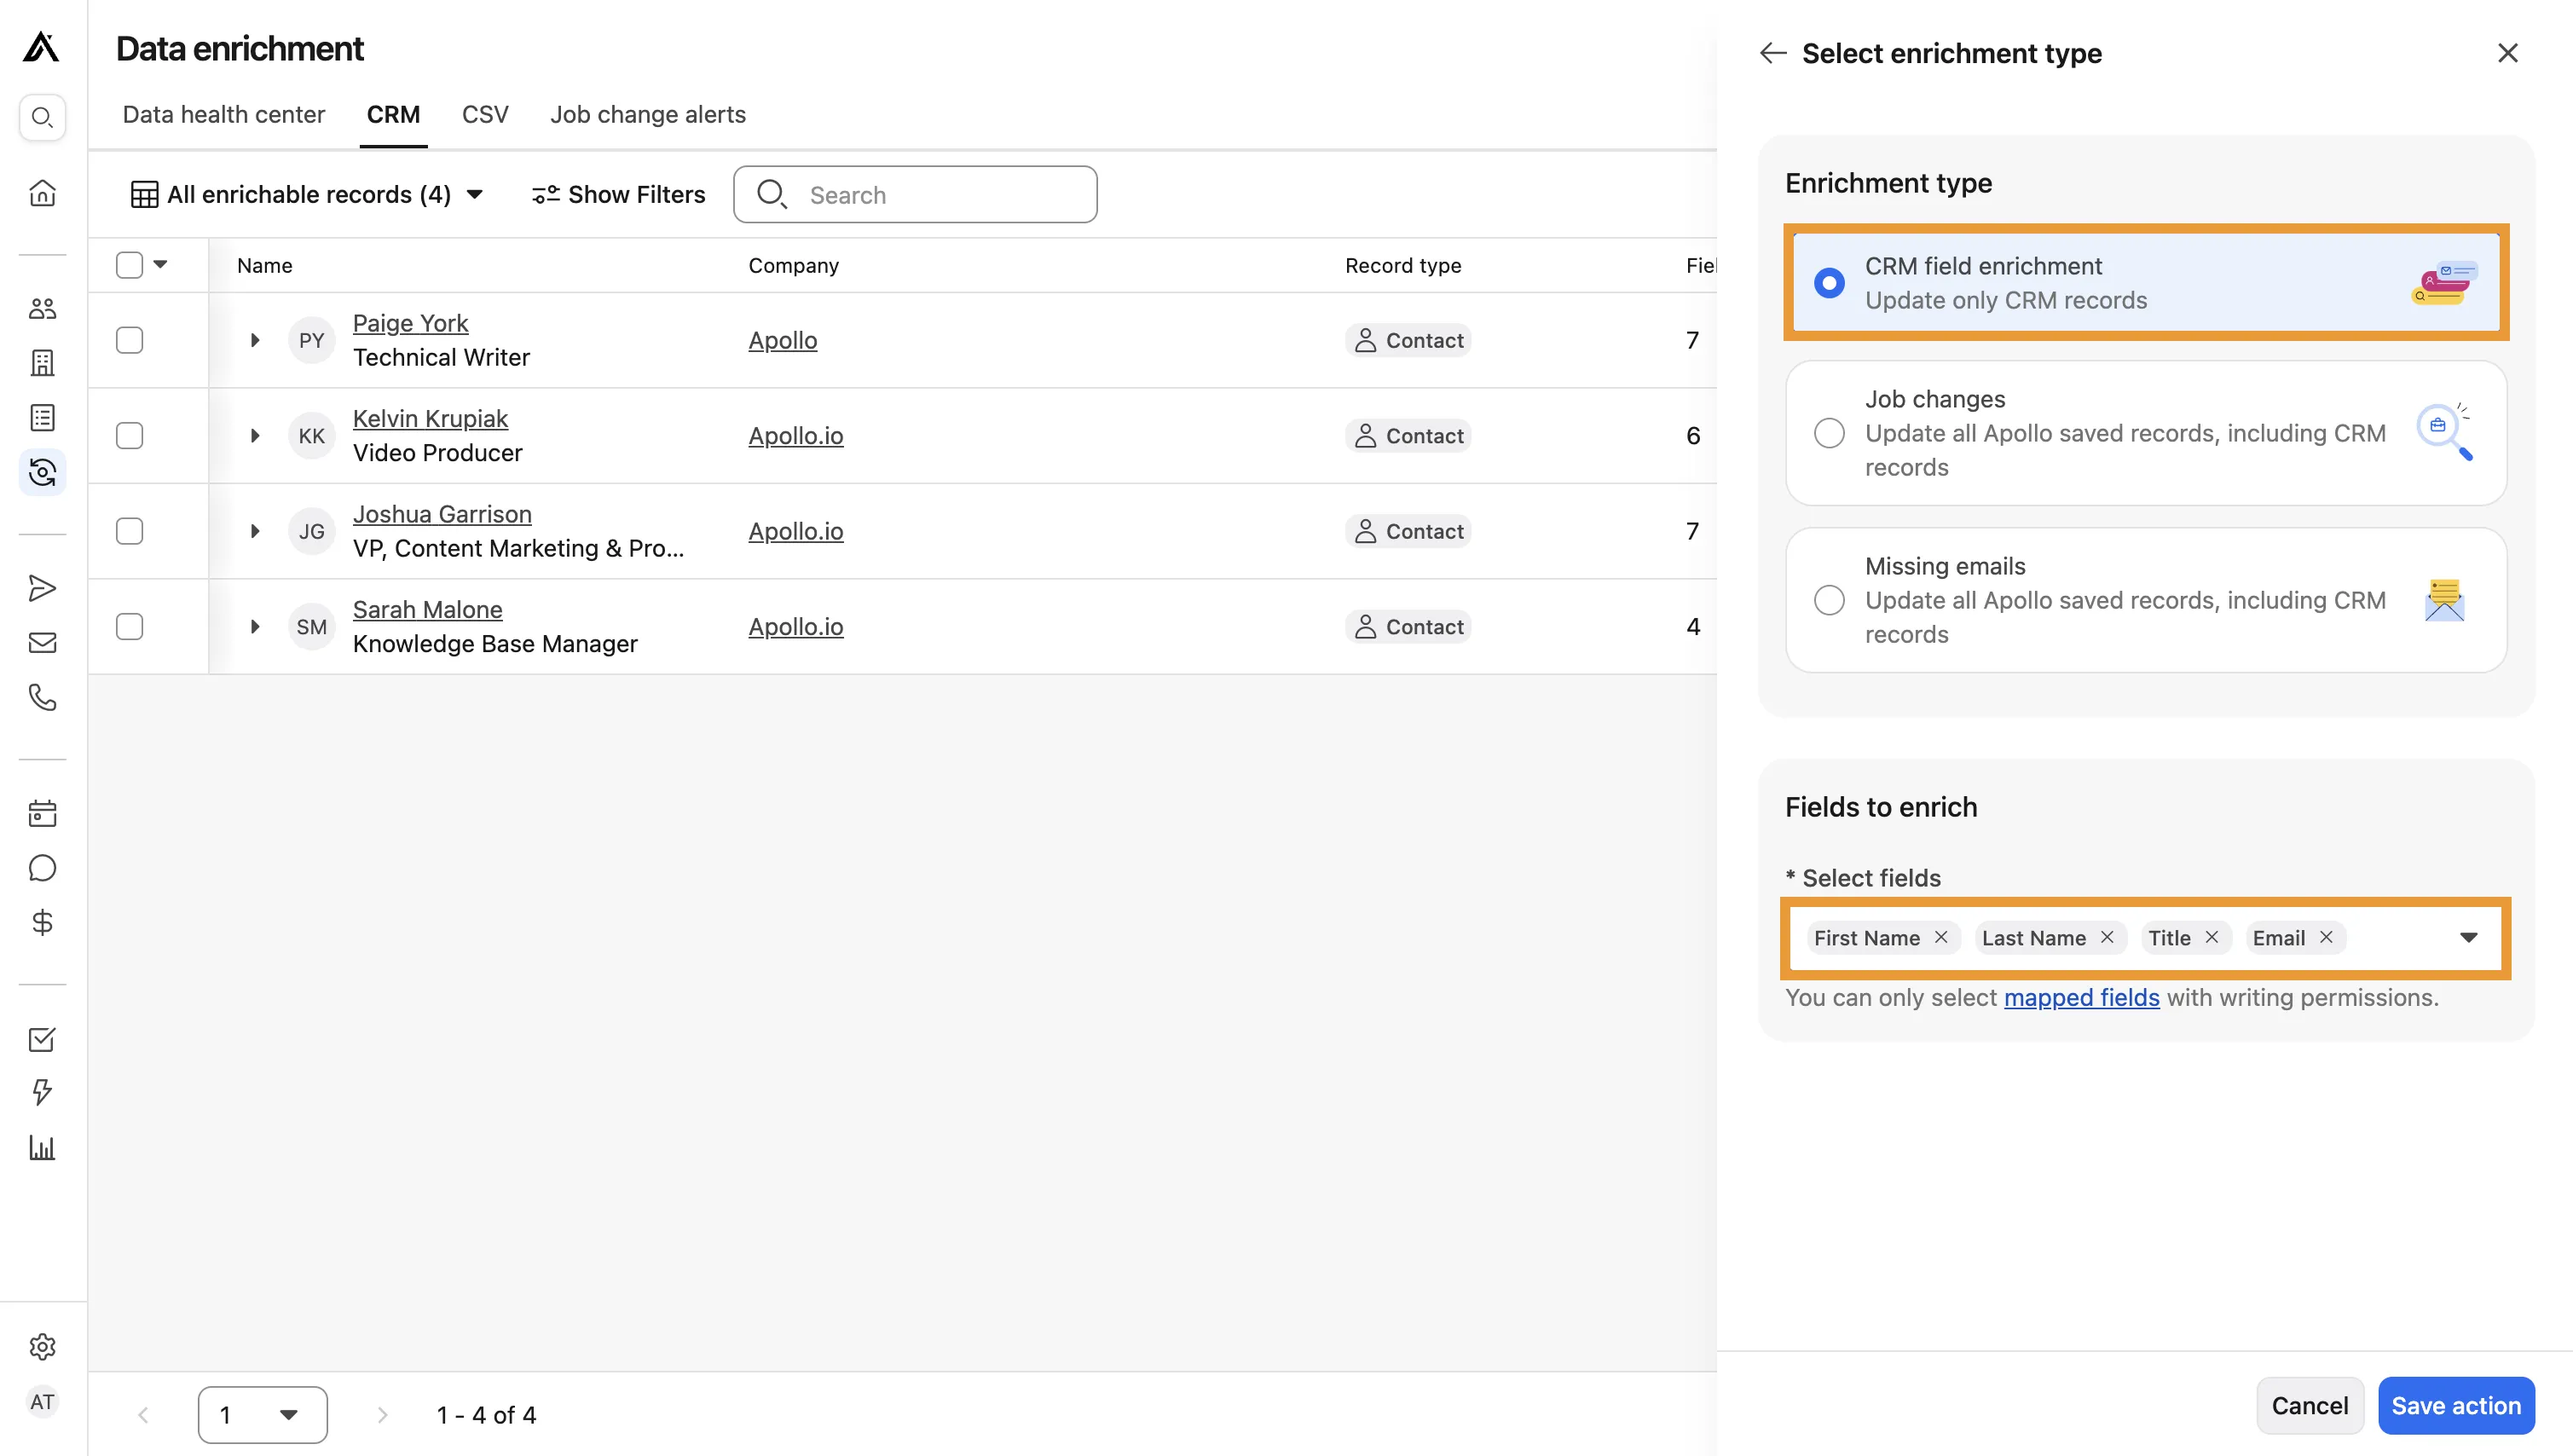Expand Kelvin Krupiak contact record row

[x=254, y=435]
